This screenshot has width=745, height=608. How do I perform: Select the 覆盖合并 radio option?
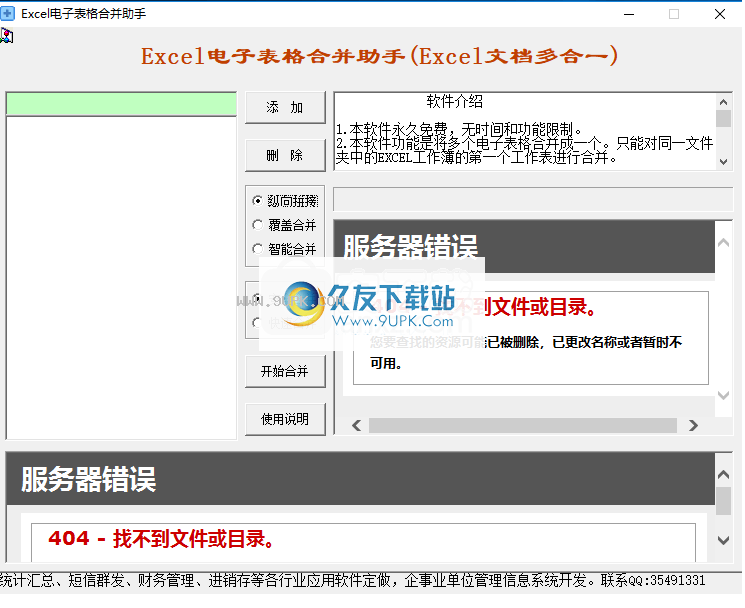[284, 225]
